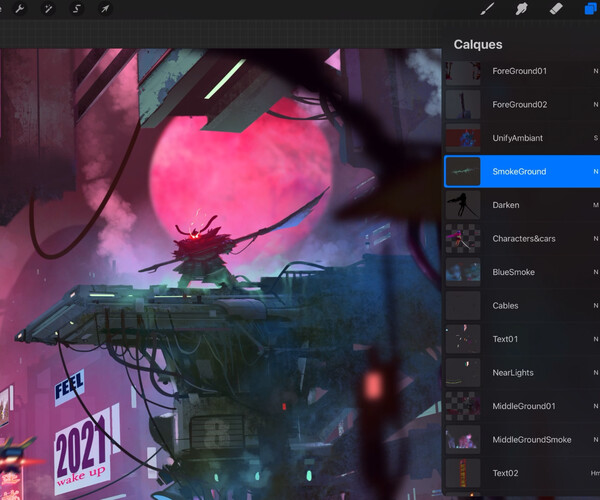The height and width of the screenshot is (500, 600).
Task: Open UnifyAmbiant blend mode S
Action: 595,138
